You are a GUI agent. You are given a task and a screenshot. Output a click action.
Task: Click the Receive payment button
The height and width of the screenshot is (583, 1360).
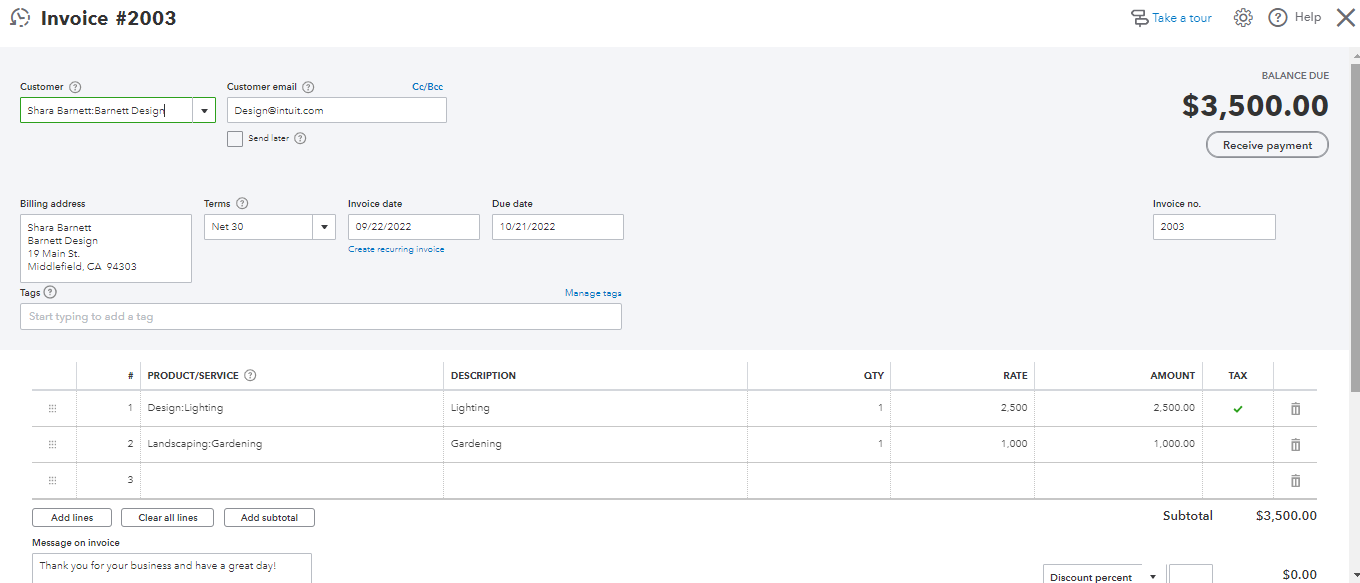point(1267,145)
